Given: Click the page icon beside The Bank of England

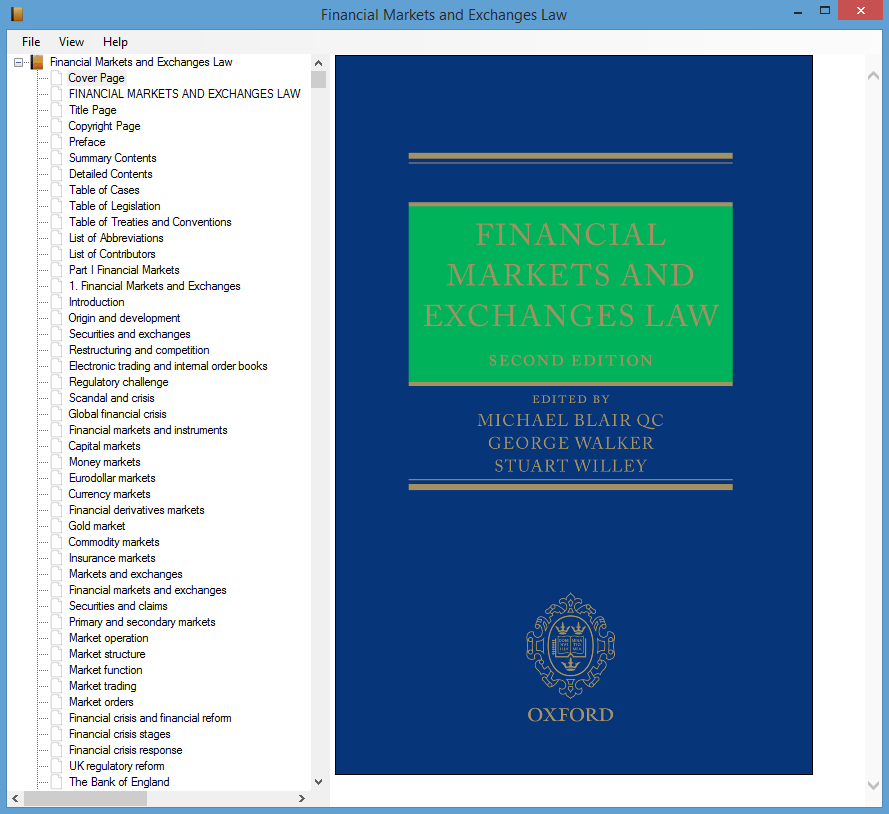Looking at the screenshot, I should [x=57, y=782].
